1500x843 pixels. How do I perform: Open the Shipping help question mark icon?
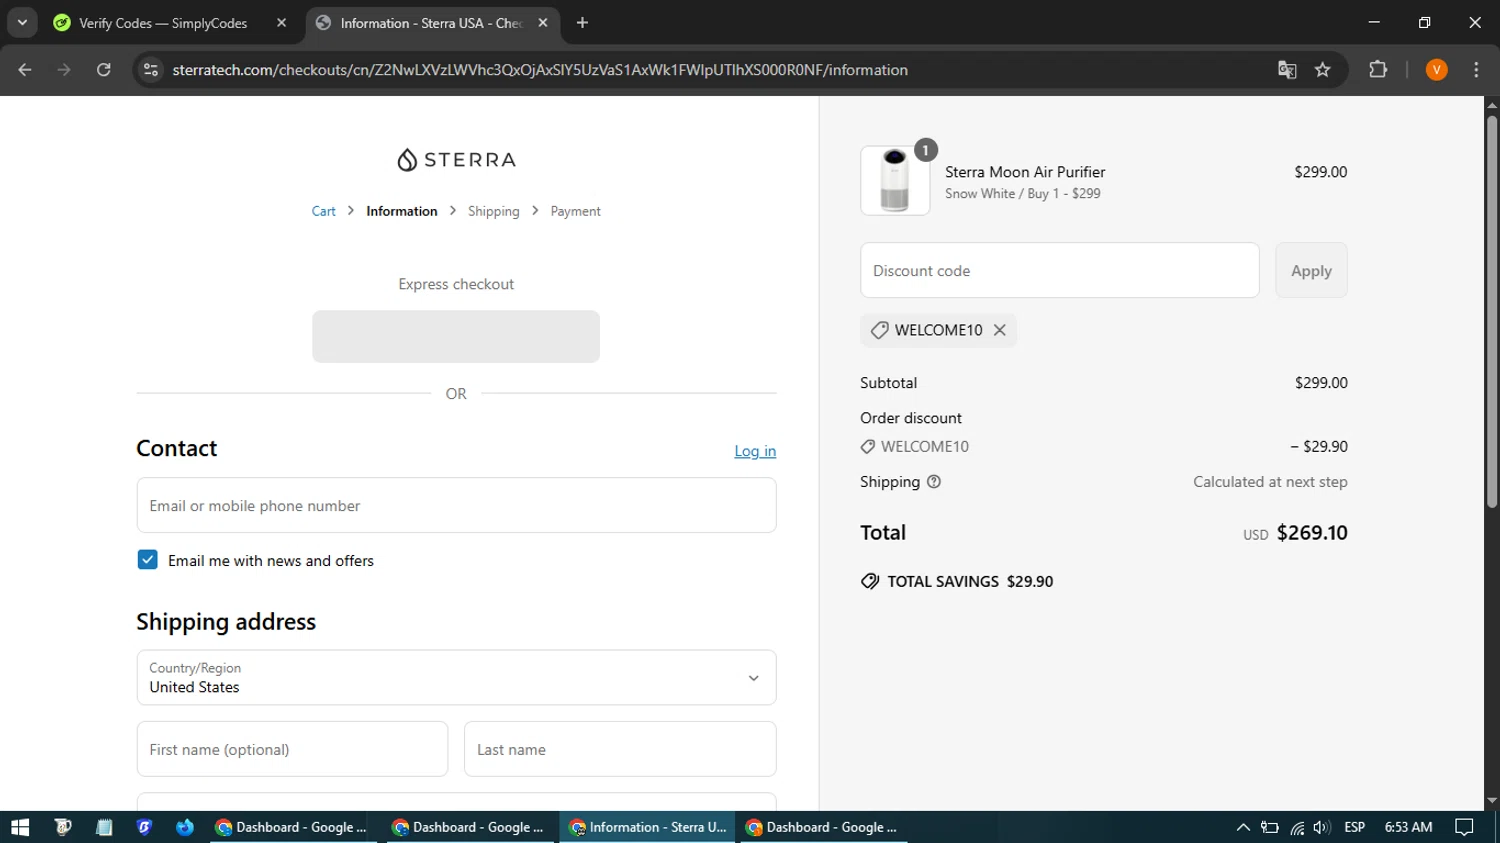point(934,482)
